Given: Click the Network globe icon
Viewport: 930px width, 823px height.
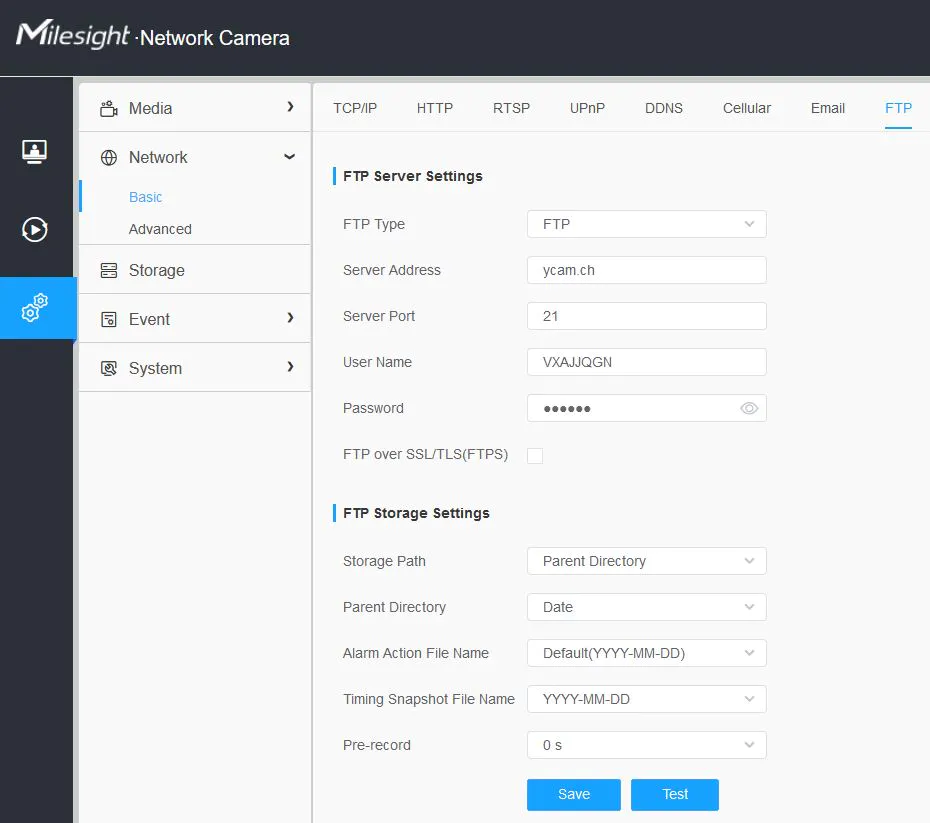Looking at the screenshot, I should pos(109,157).
